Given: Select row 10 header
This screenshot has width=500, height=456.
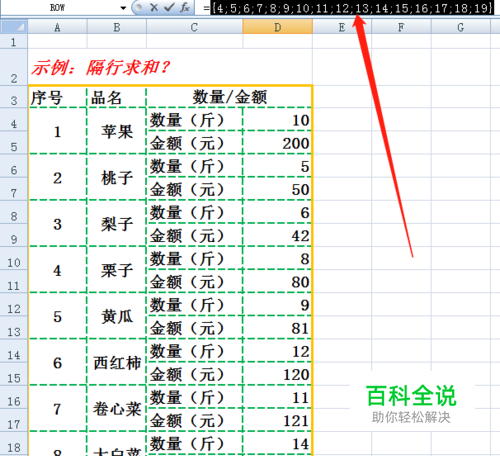Looking at the screenshot, I should pyautogui.click(x=14, y=258).
